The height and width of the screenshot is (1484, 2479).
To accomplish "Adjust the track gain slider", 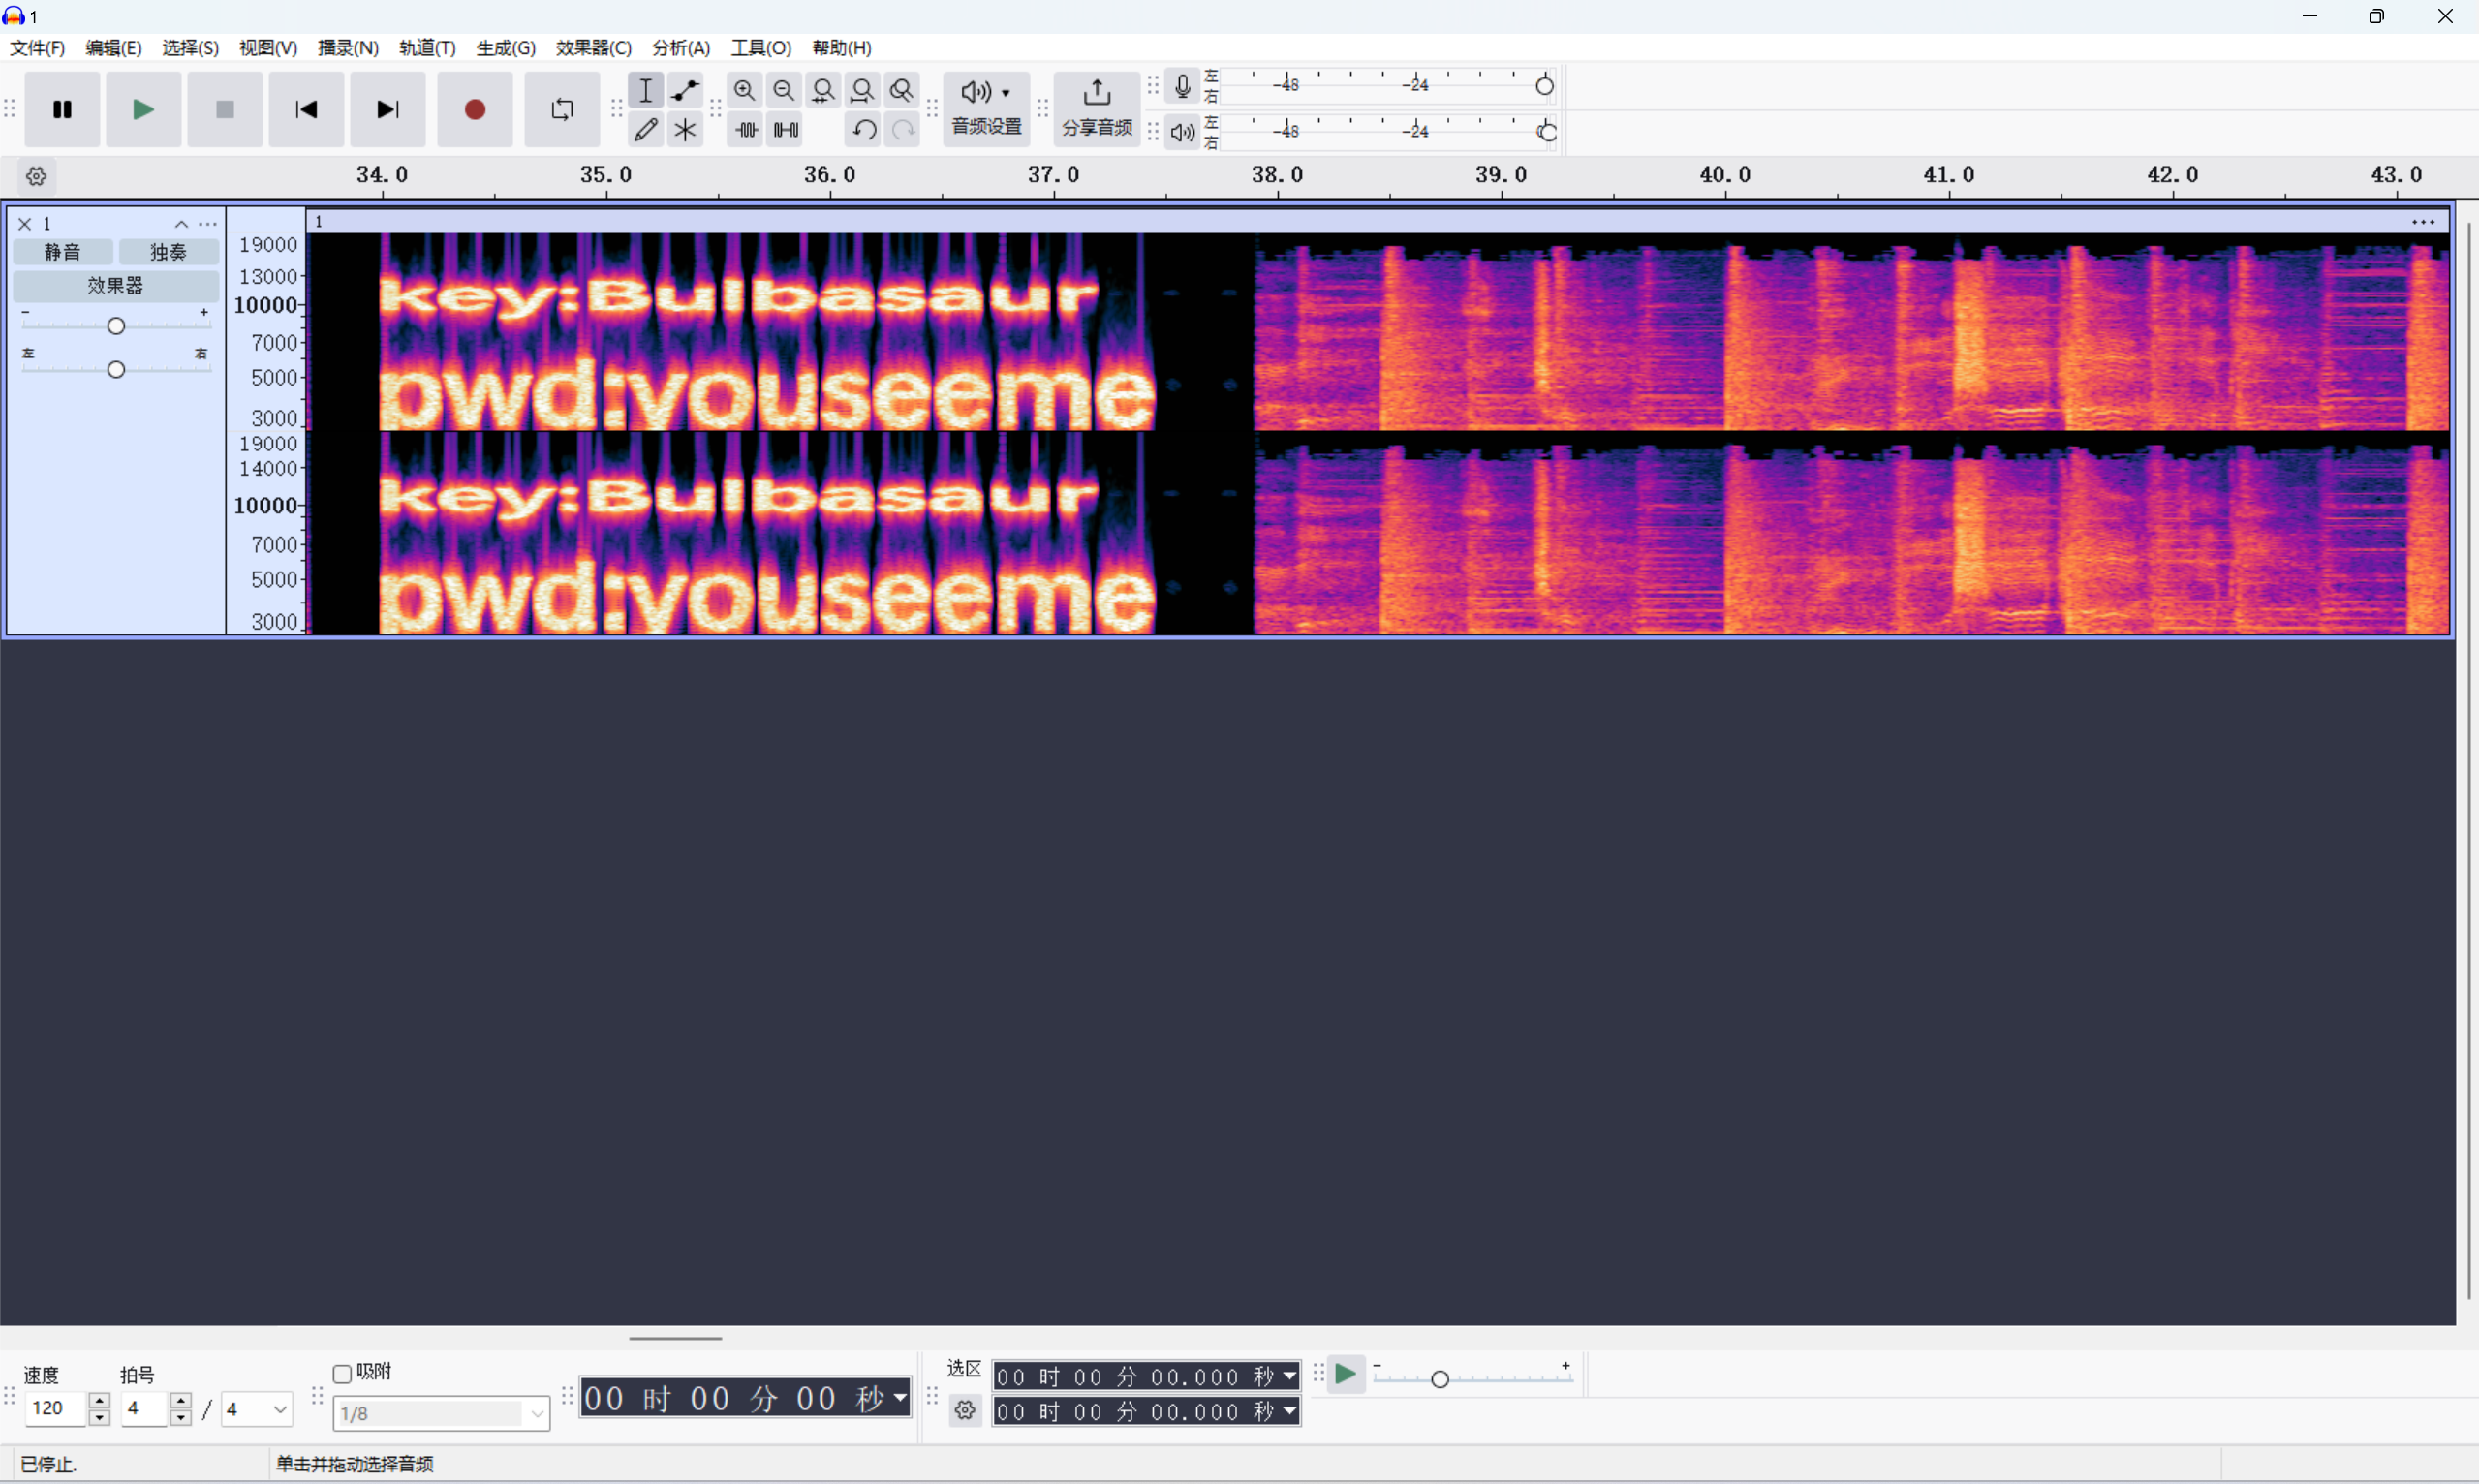I will [x=116, y=326].
